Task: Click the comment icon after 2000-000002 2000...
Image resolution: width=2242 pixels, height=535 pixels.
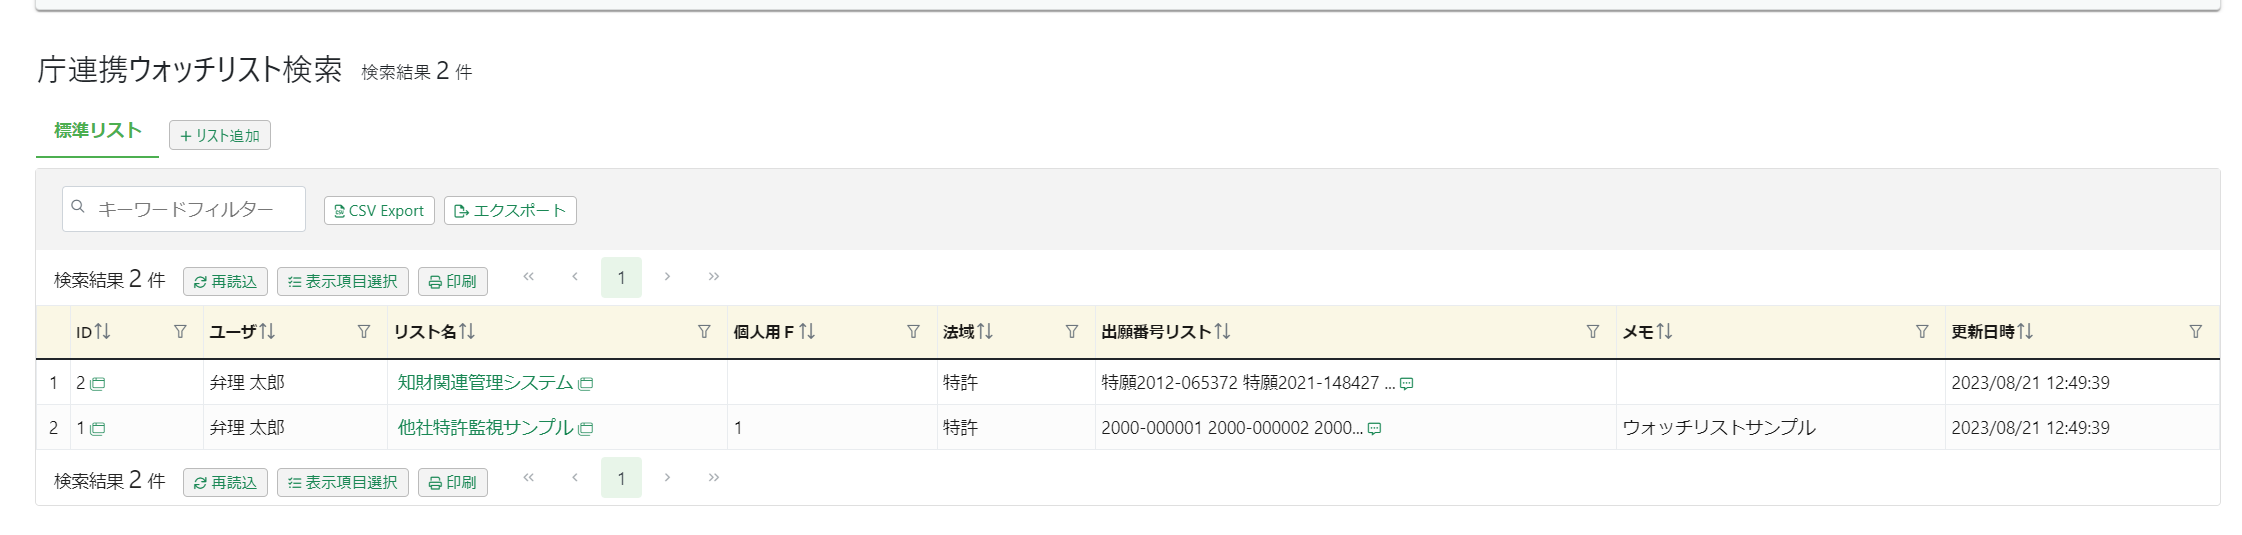Action: [1375, 429]
